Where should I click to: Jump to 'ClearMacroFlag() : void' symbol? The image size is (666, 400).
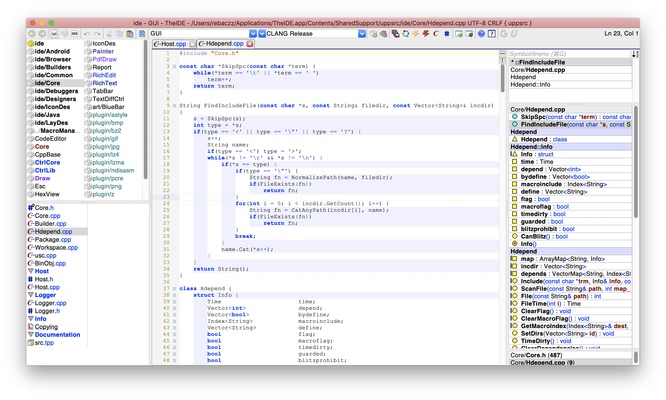point(571,318)
